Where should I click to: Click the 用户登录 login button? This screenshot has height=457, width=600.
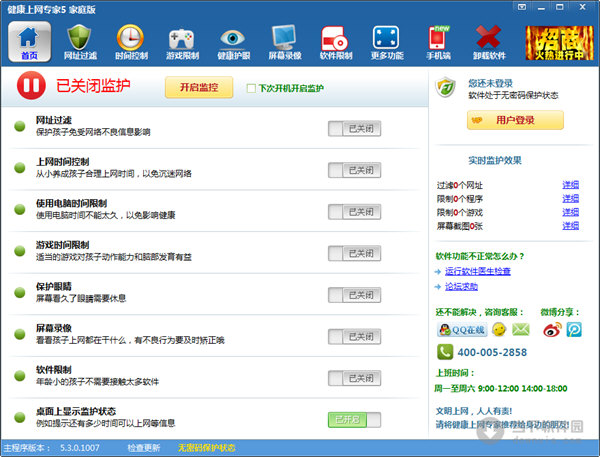pyautogui.click(x=515, y=120)
